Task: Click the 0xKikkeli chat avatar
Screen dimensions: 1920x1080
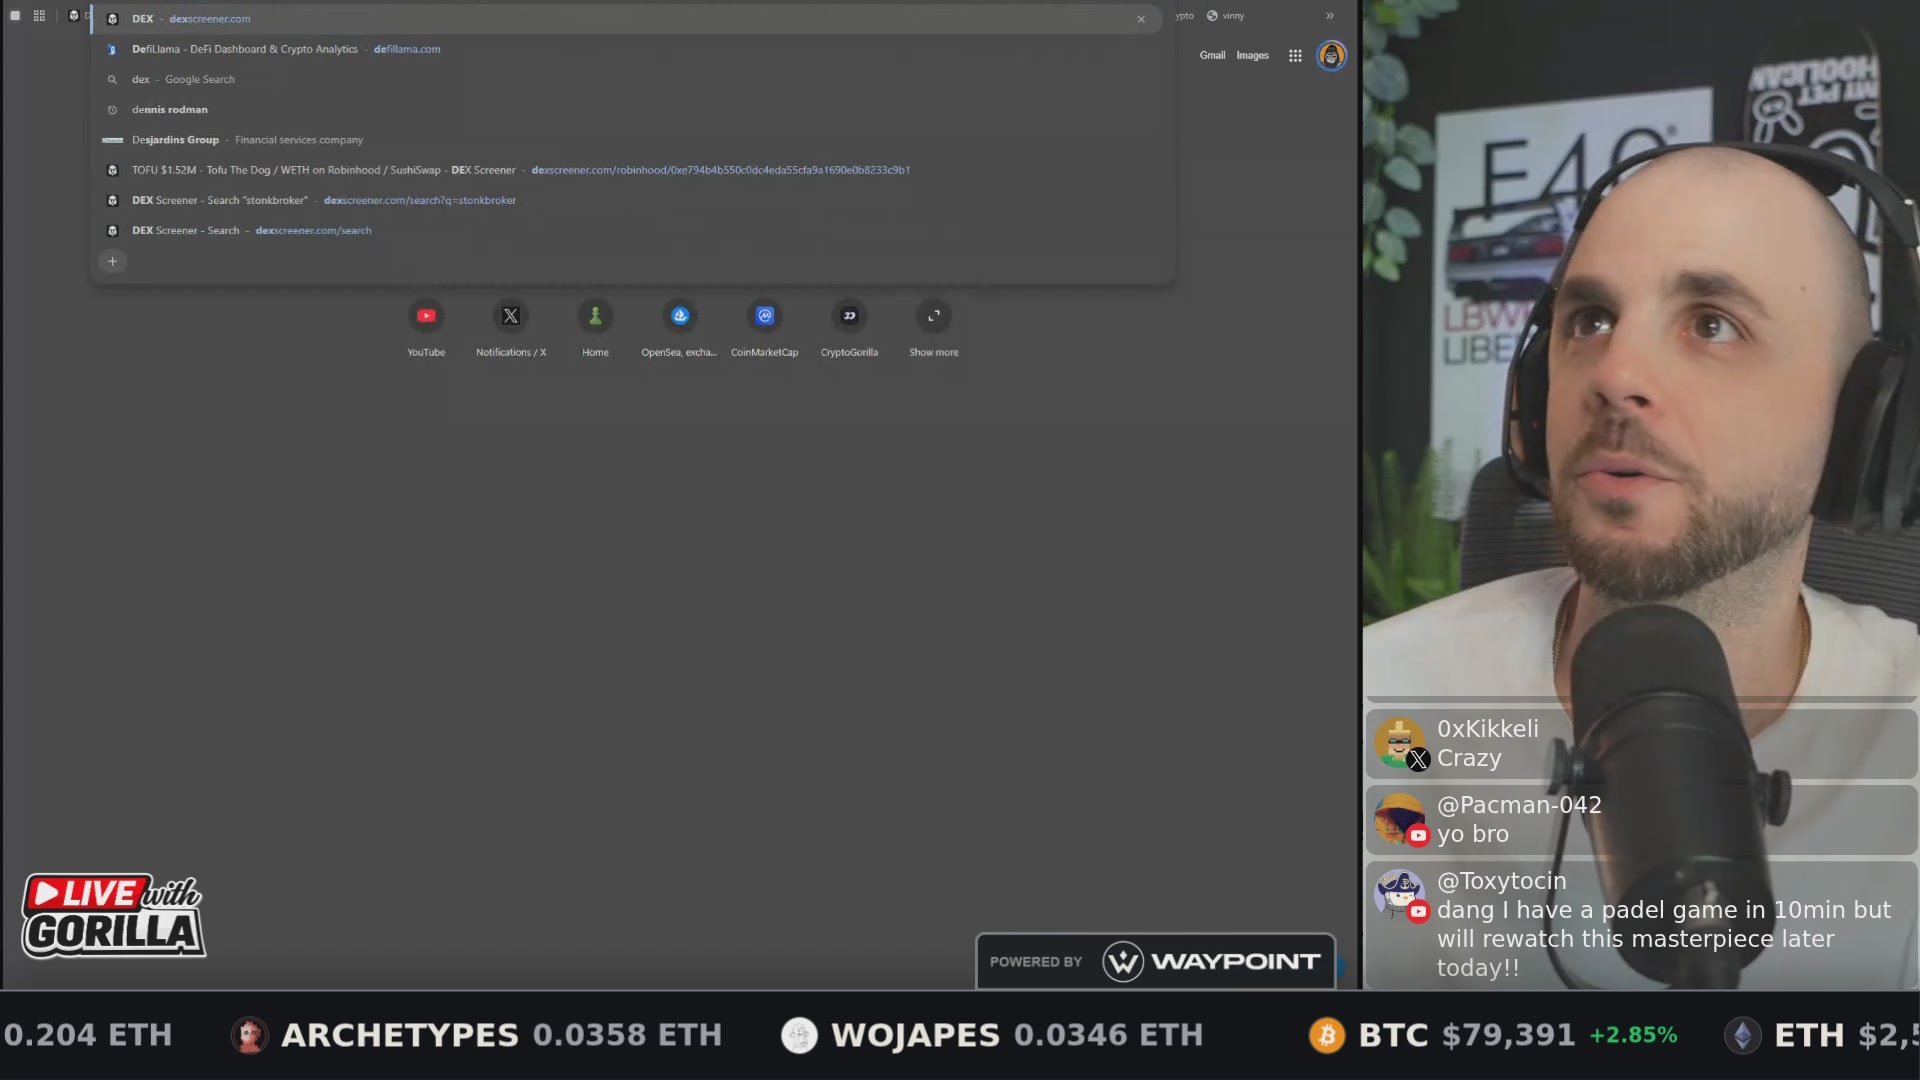Action: pyautogui.click(x=1400, y=744)
